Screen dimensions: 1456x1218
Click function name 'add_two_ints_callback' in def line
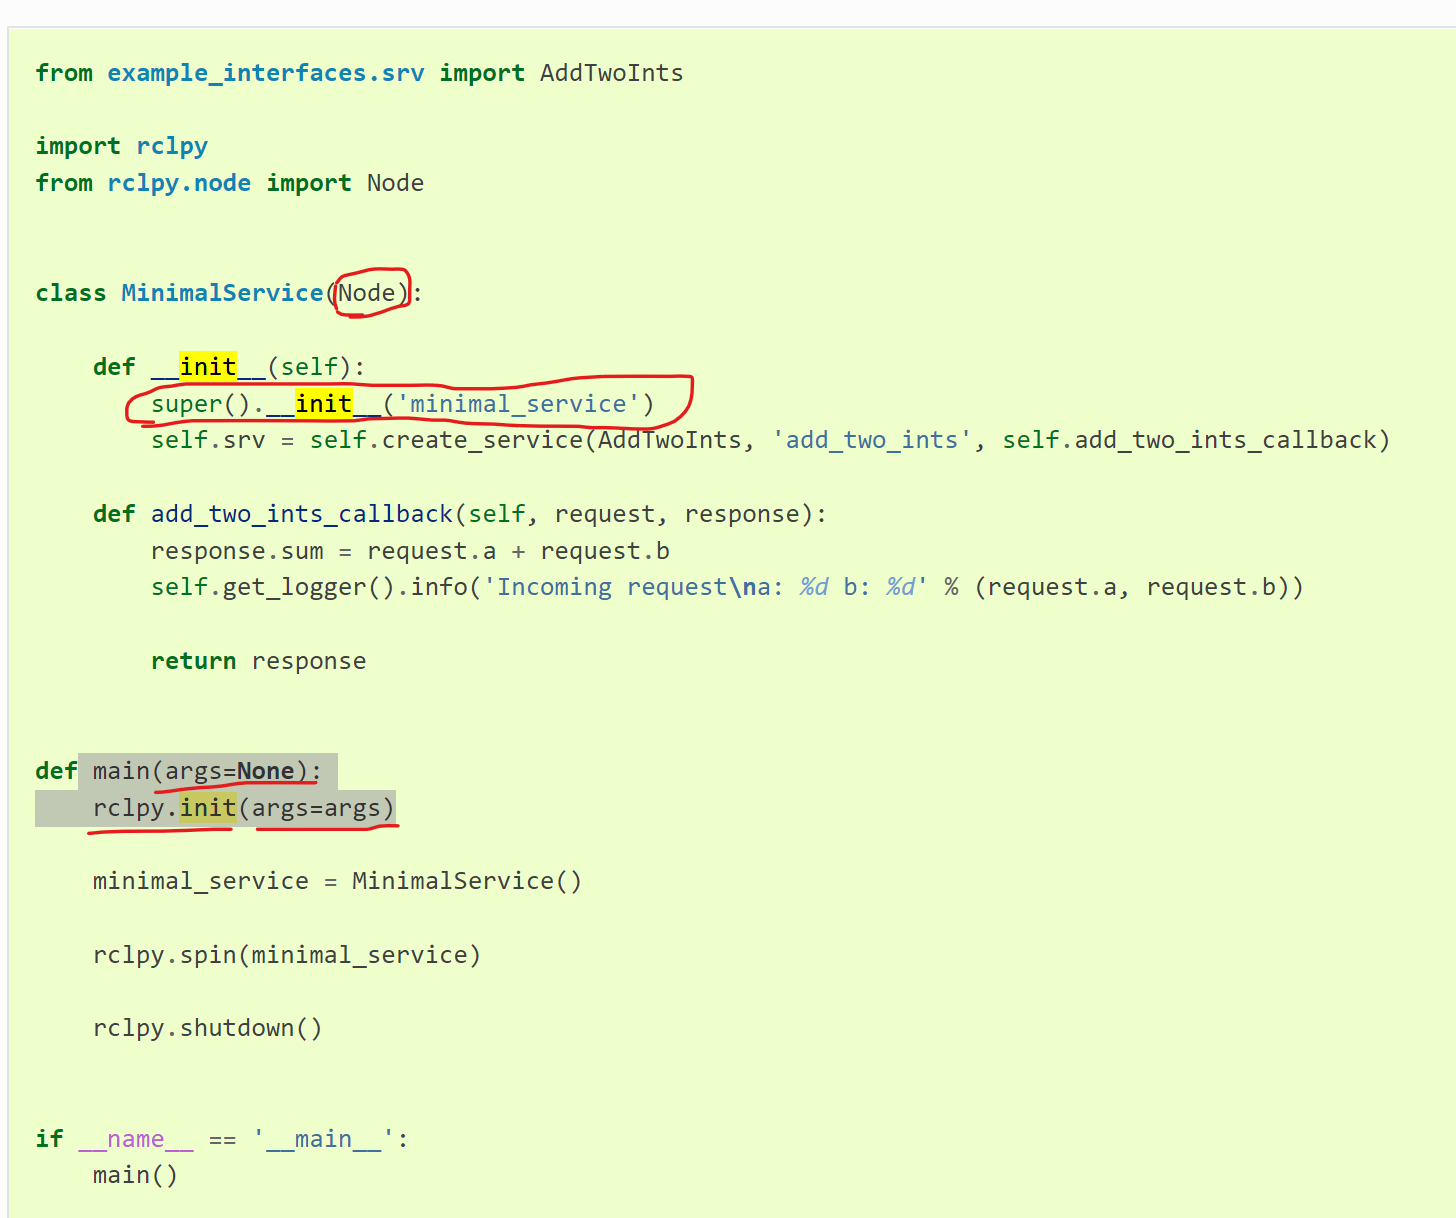(x=302, y=514)
